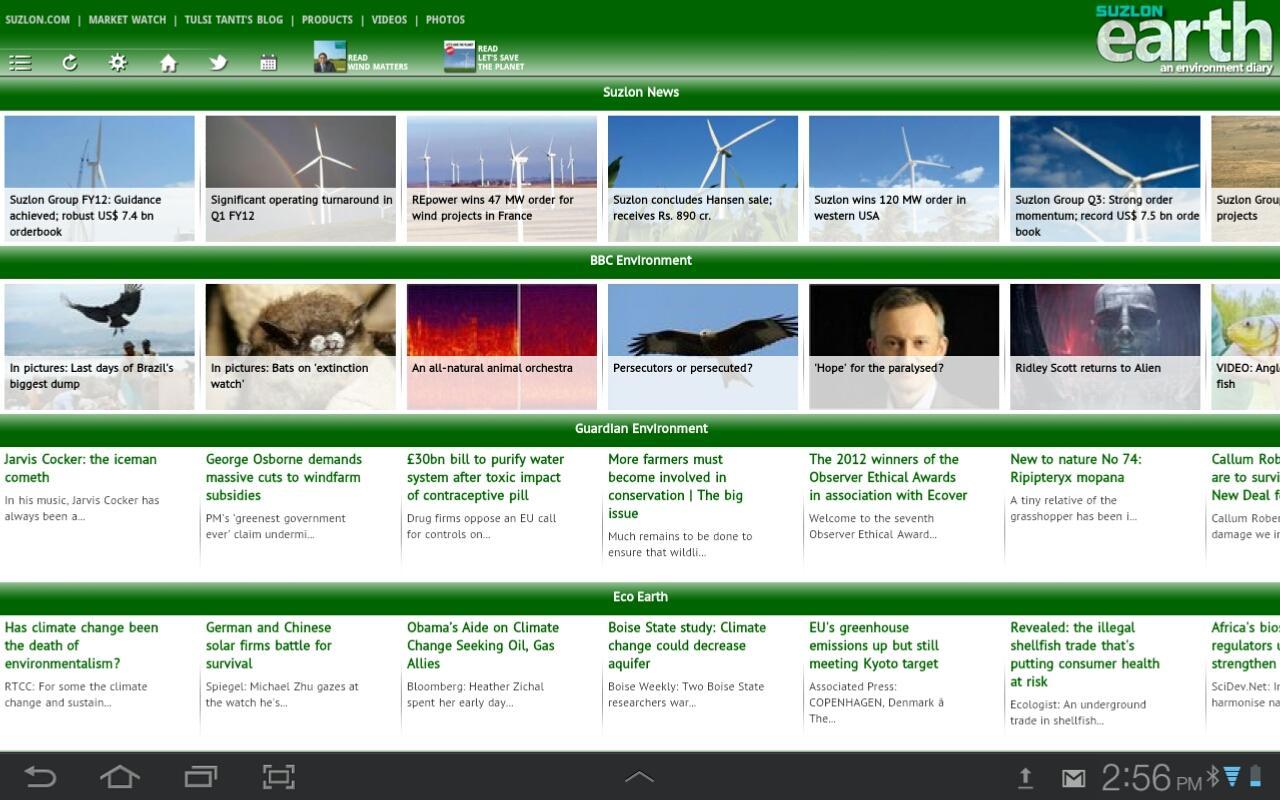
Task: Open SUZLON.COM menu link
Action: click(37, 19)
